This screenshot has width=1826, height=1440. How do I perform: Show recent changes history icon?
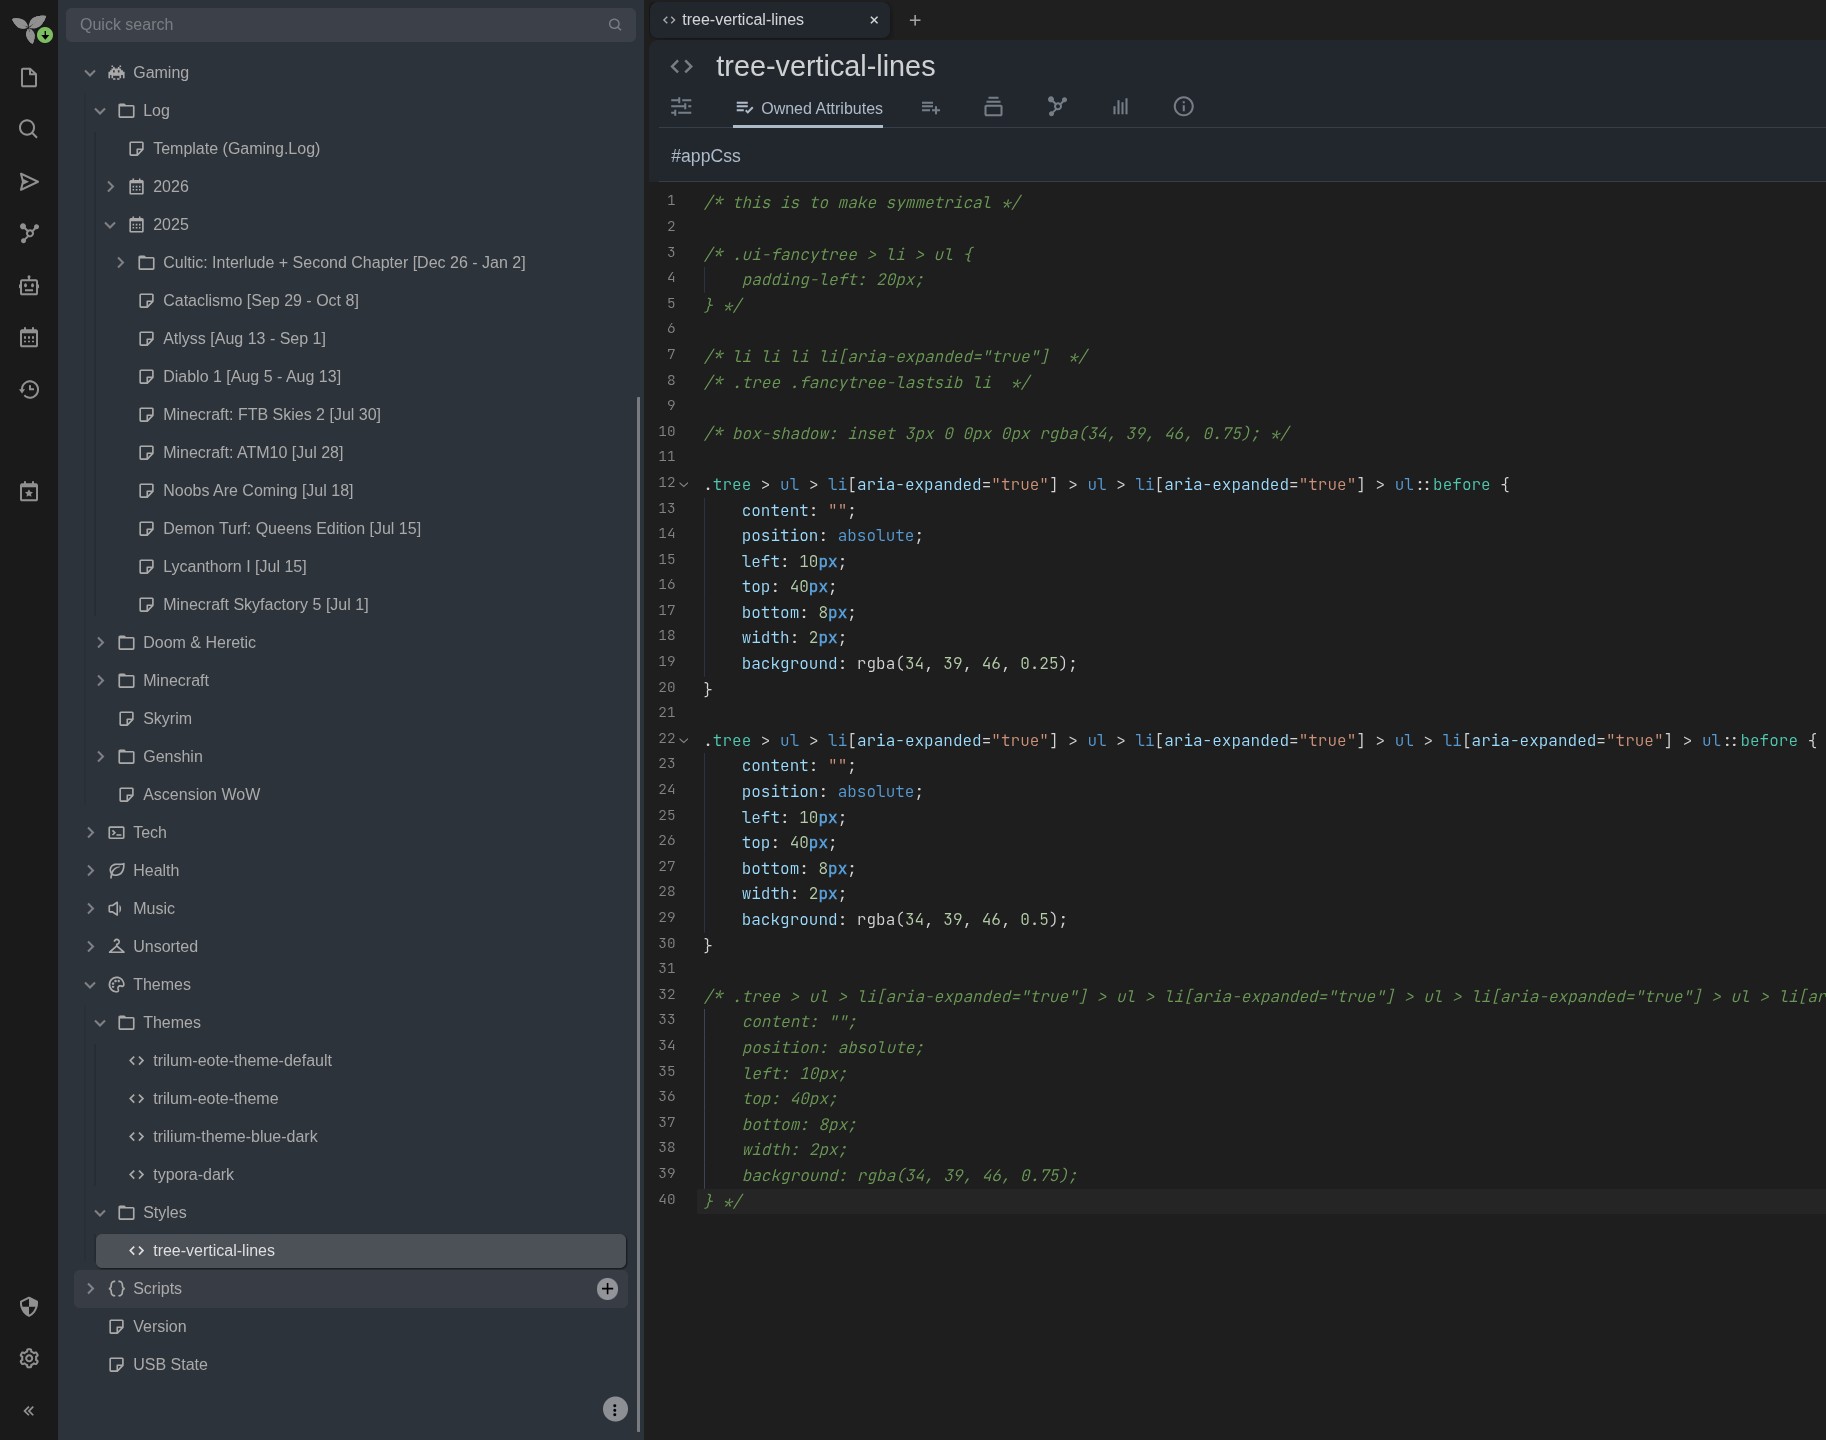pyautogui.click(x=29, y=389)
